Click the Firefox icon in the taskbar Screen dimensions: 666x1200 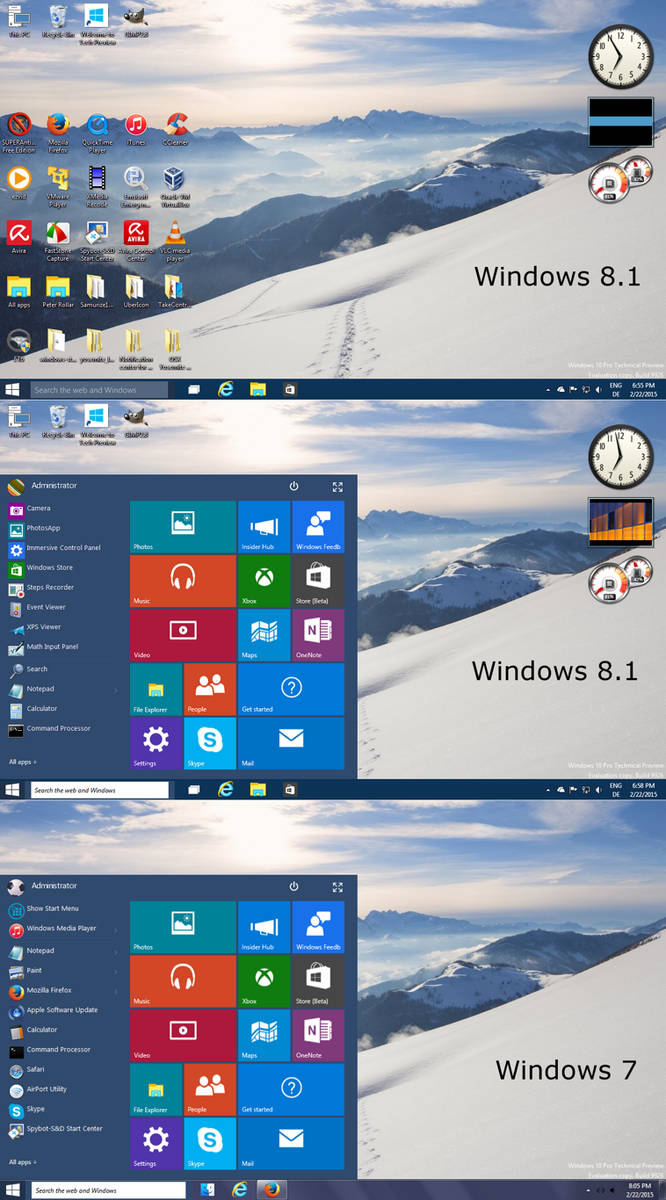coord(270,1190)
